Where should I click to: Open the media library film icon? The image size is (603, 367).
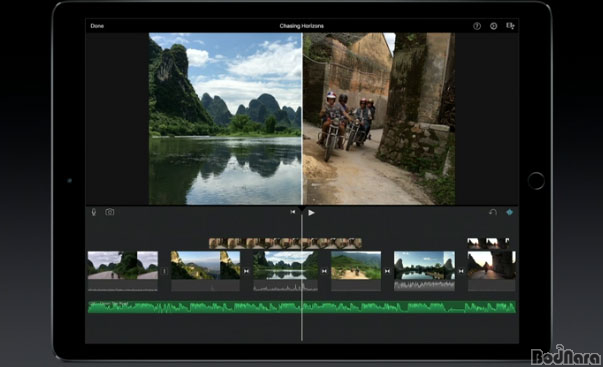pyautogui.click(x=510, y=26)
